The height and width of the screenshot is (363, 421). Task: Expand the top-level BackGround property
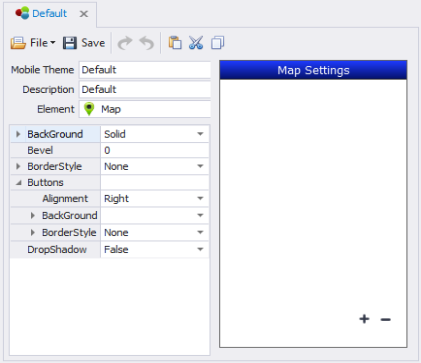point(18,134)
